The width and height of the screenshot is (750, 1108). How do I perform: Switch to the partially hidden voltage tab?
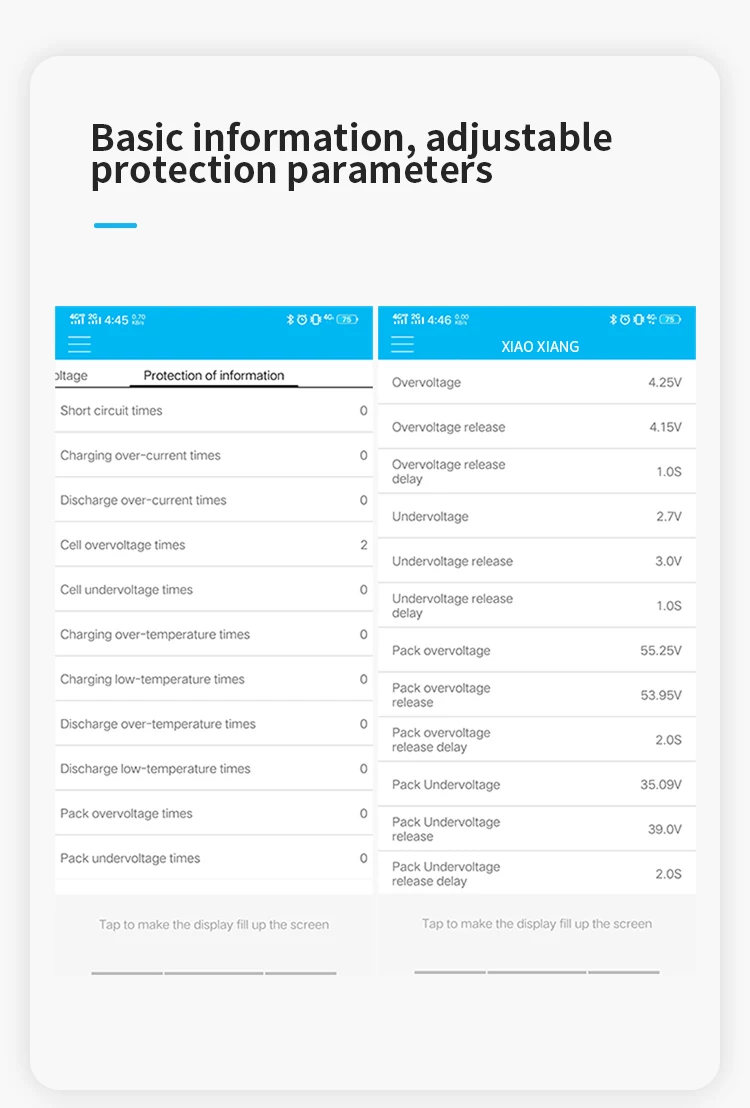pyautogui.click(x=71, y=376)
